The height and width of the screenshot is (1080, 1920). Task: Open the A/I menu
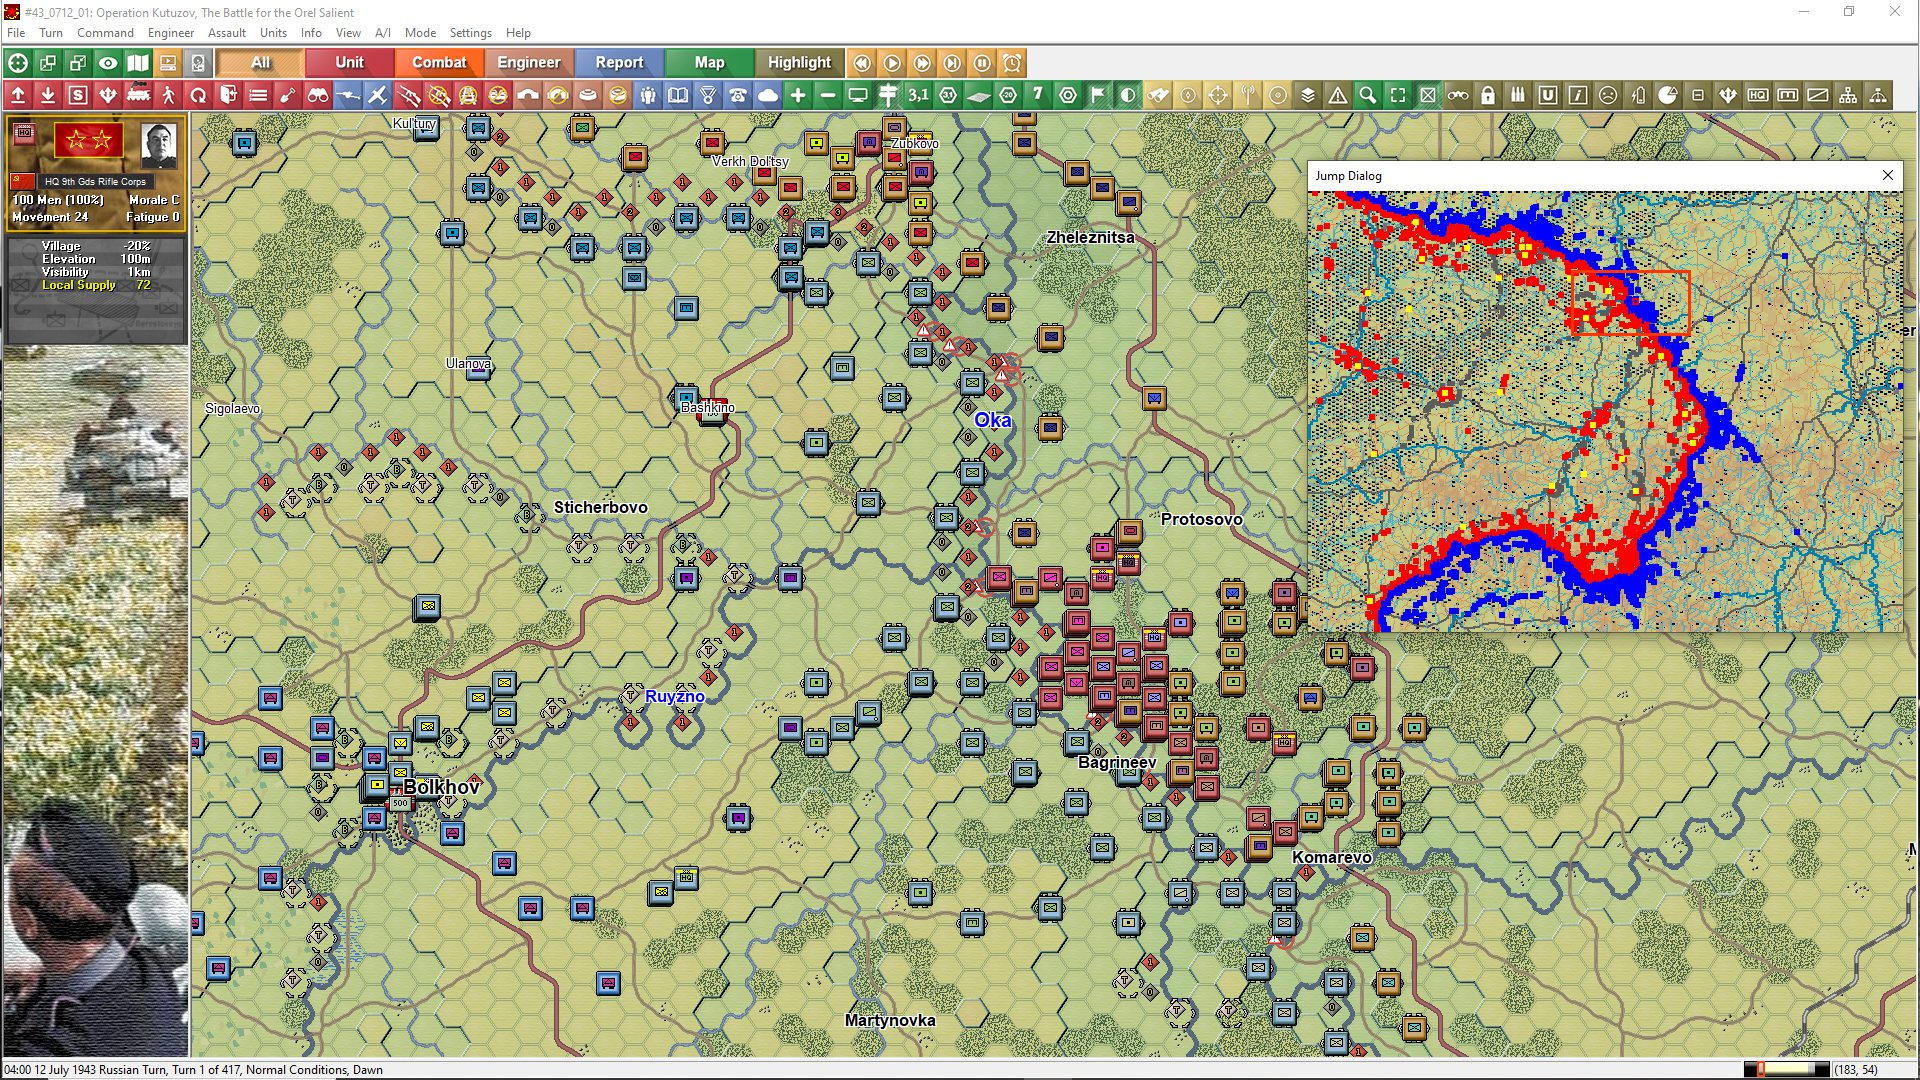pyautogui.click(x=383, y=33)
